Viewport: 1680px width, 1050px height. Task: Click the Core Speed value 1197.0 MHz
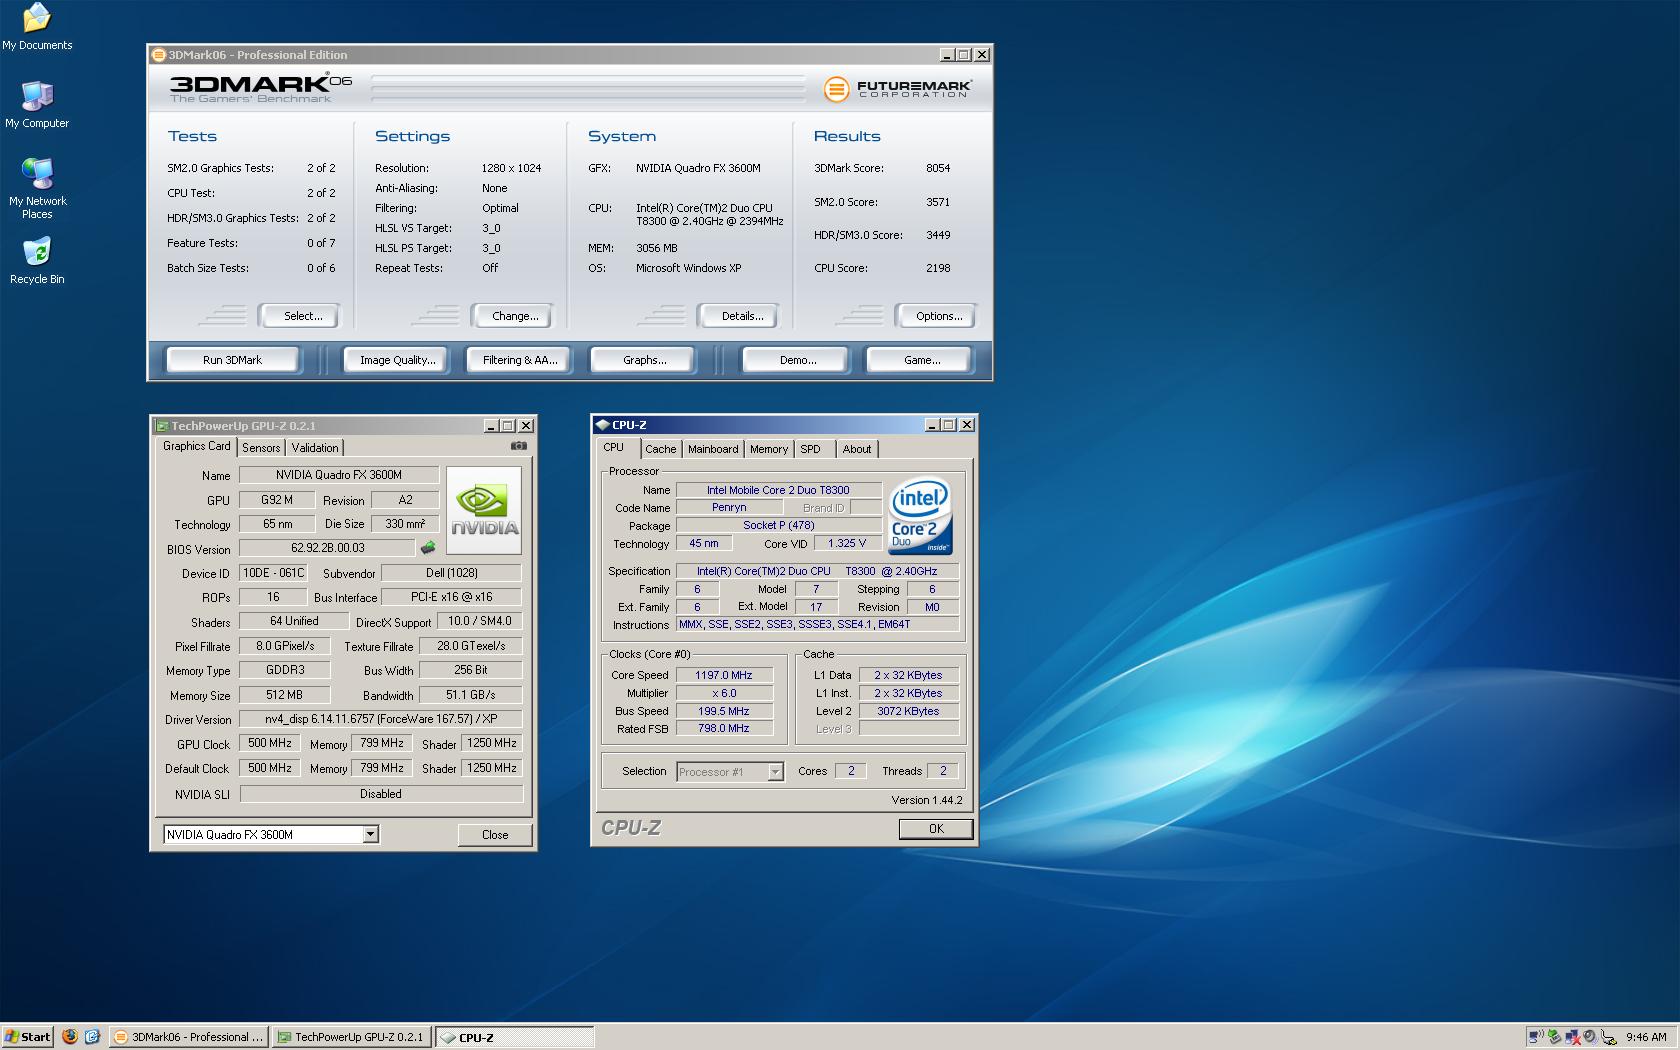point(724,675)
